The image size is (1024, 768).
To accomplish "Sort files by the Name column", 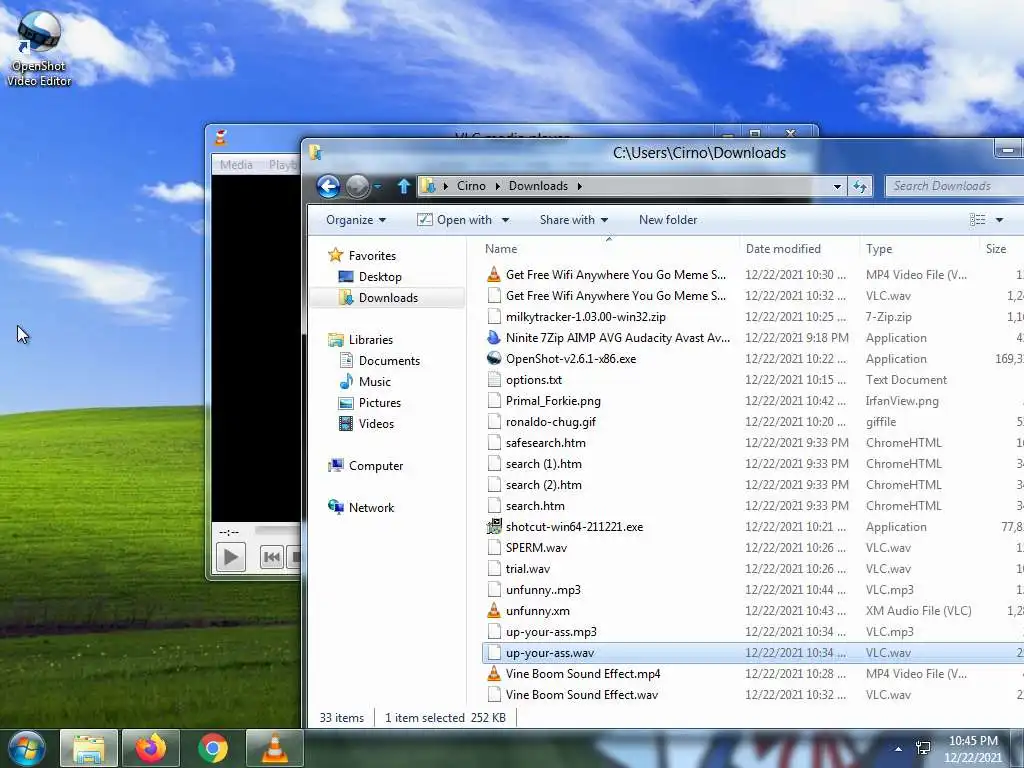I will 501,249.
